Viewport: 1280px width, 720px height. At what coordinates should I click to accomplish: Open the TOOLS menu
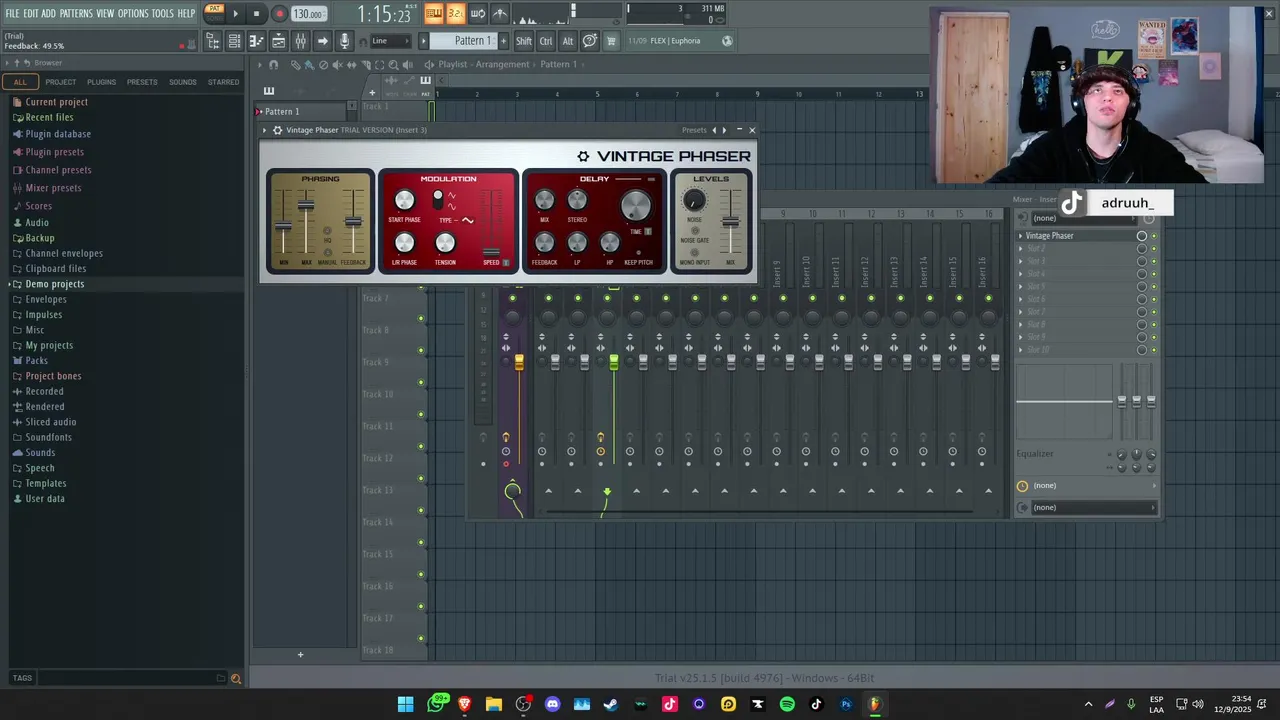162,13
